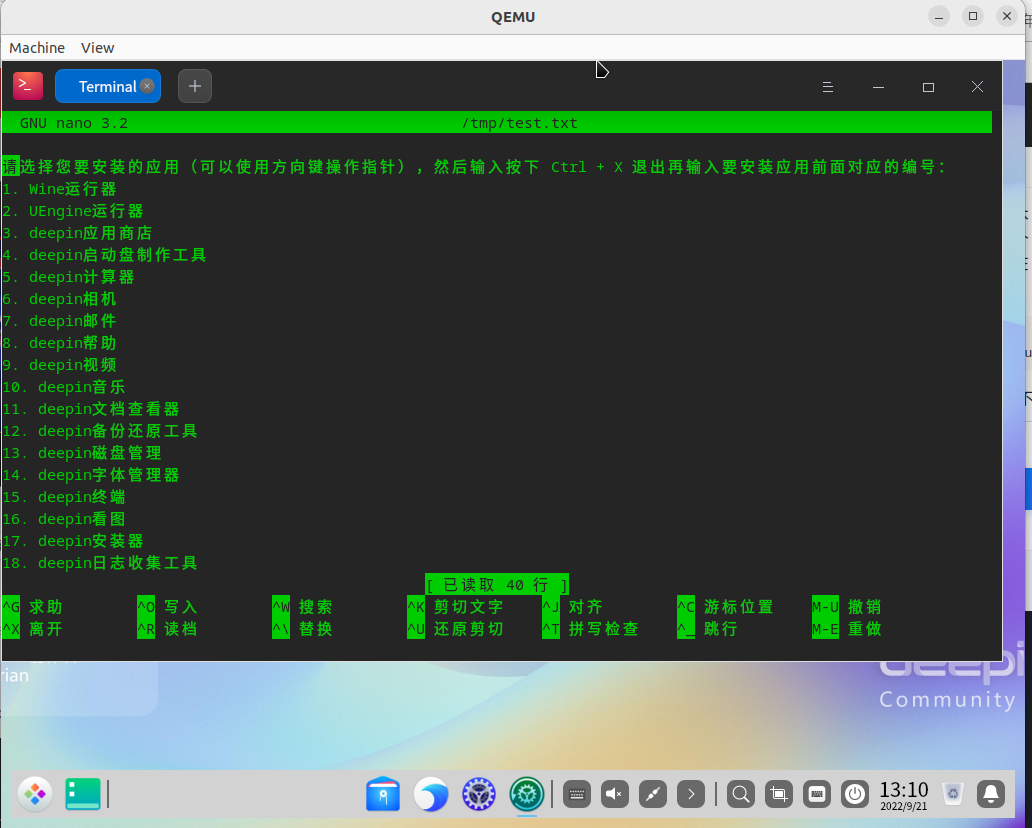Click the ^W 搜索 shortcut label
This screenshot has height=828, width=1032.
pos(302,607)
